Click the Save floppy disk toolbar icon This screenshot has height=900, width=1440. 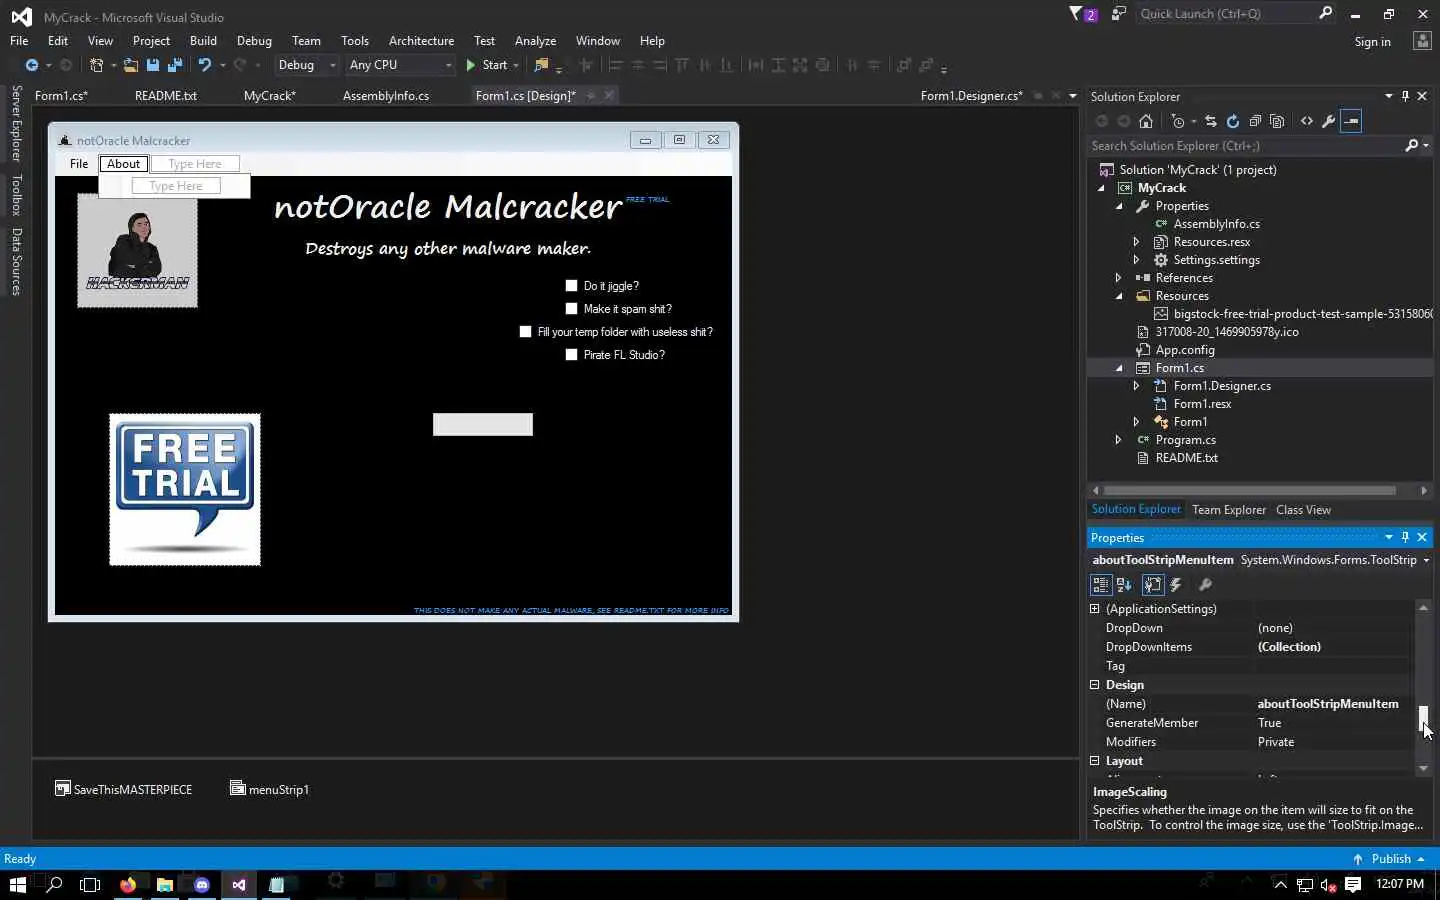(153, 65)
